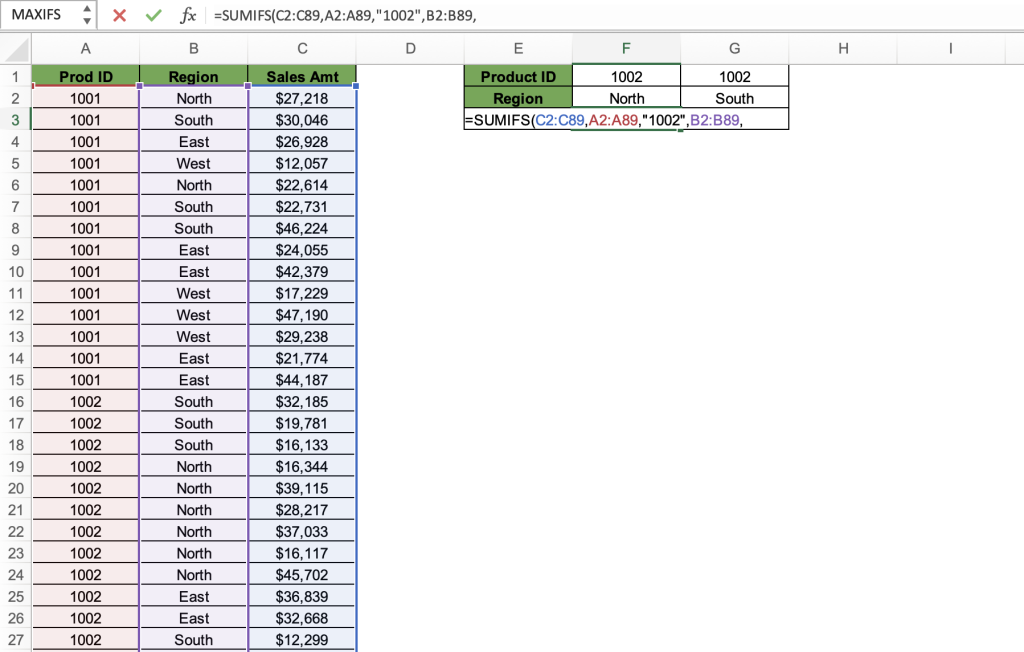Click the down arrow beside the Name Box

tap(86, 20)
